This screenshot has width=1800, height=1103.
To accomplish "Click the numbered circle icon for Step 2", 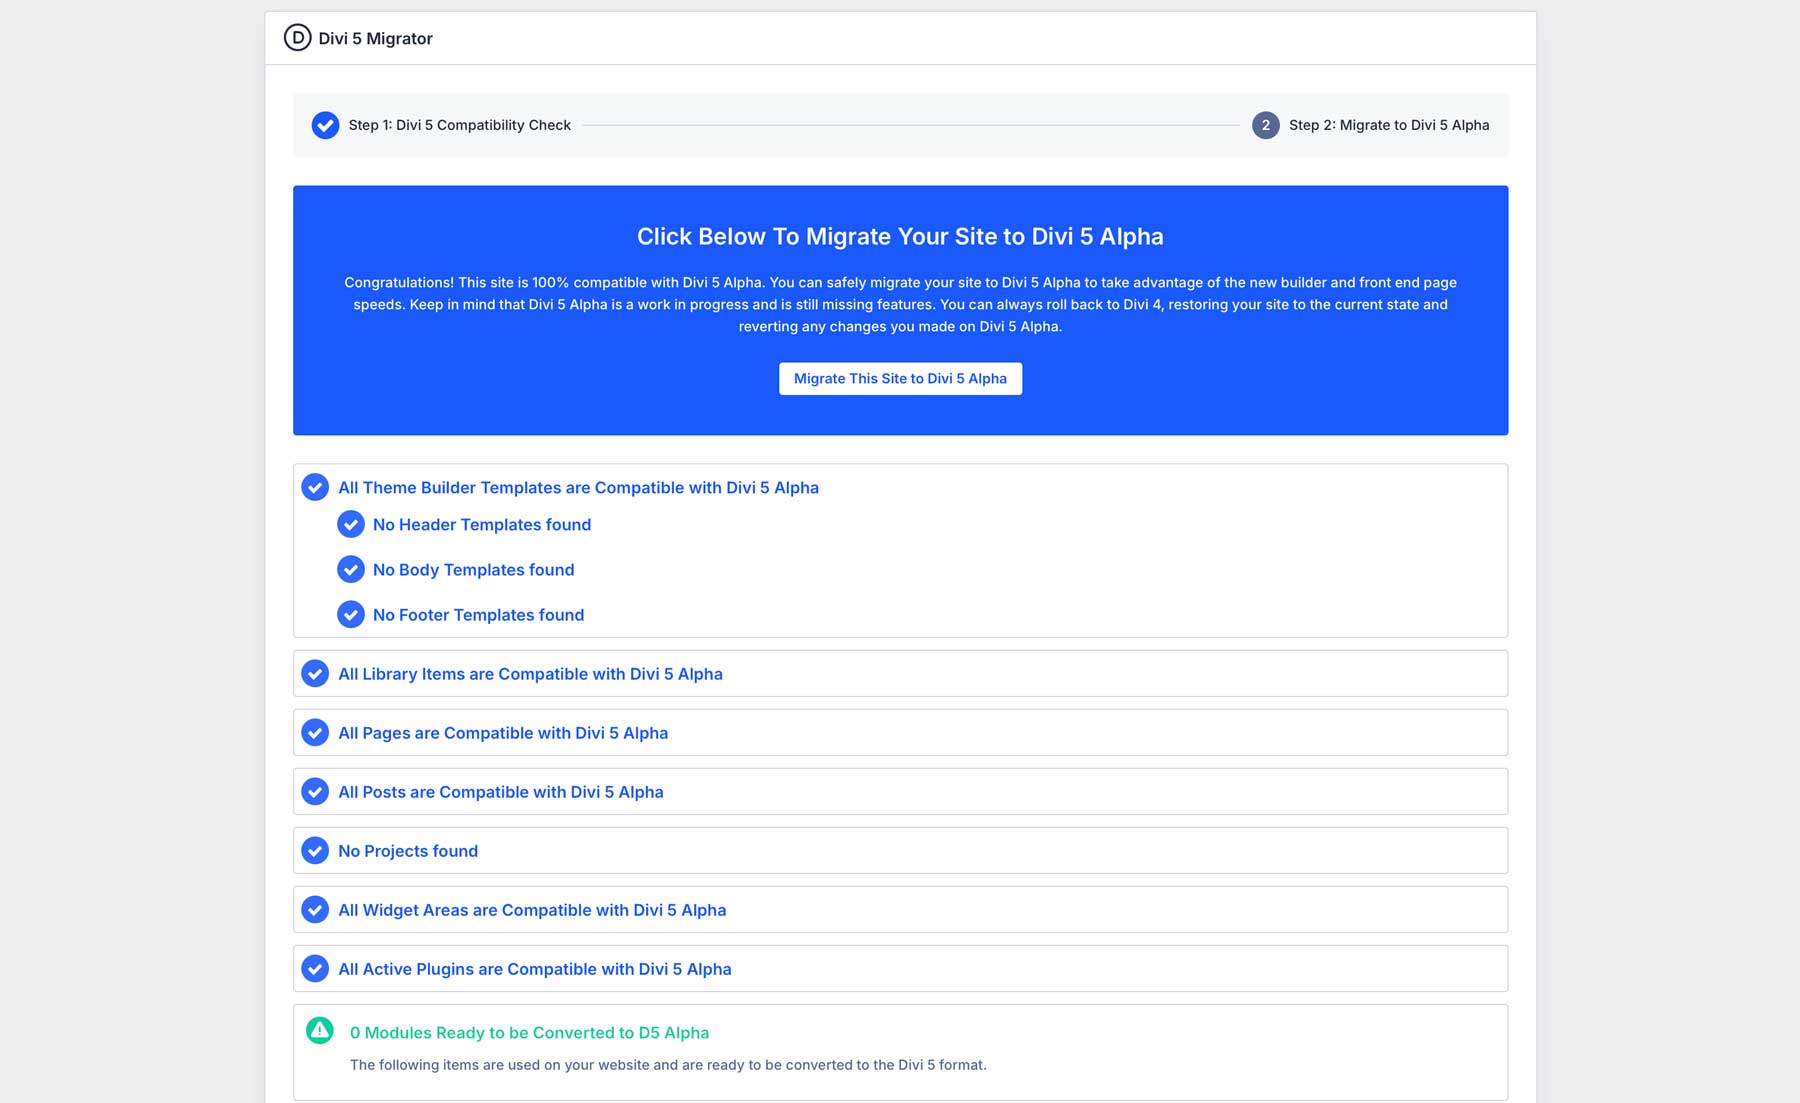I will click(1266, 125).
